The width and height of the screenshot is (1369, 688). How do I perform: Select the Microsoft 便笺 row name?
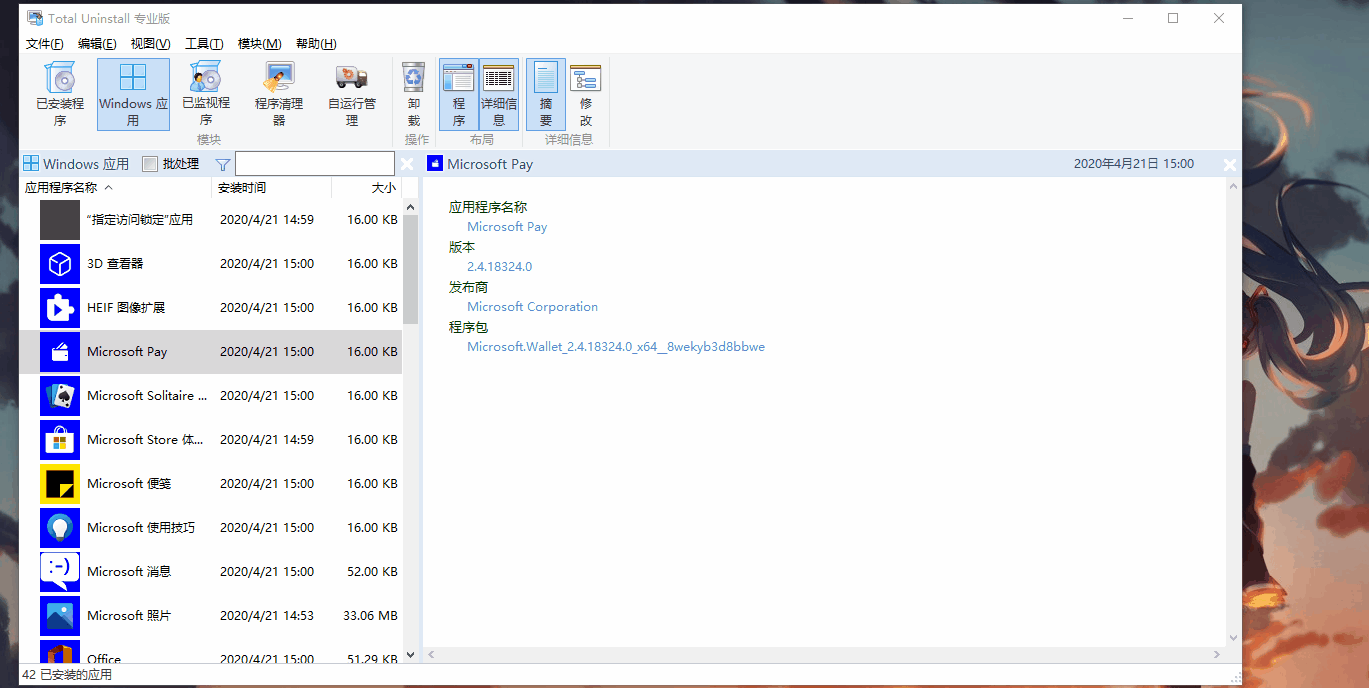(x=129, y=484)
